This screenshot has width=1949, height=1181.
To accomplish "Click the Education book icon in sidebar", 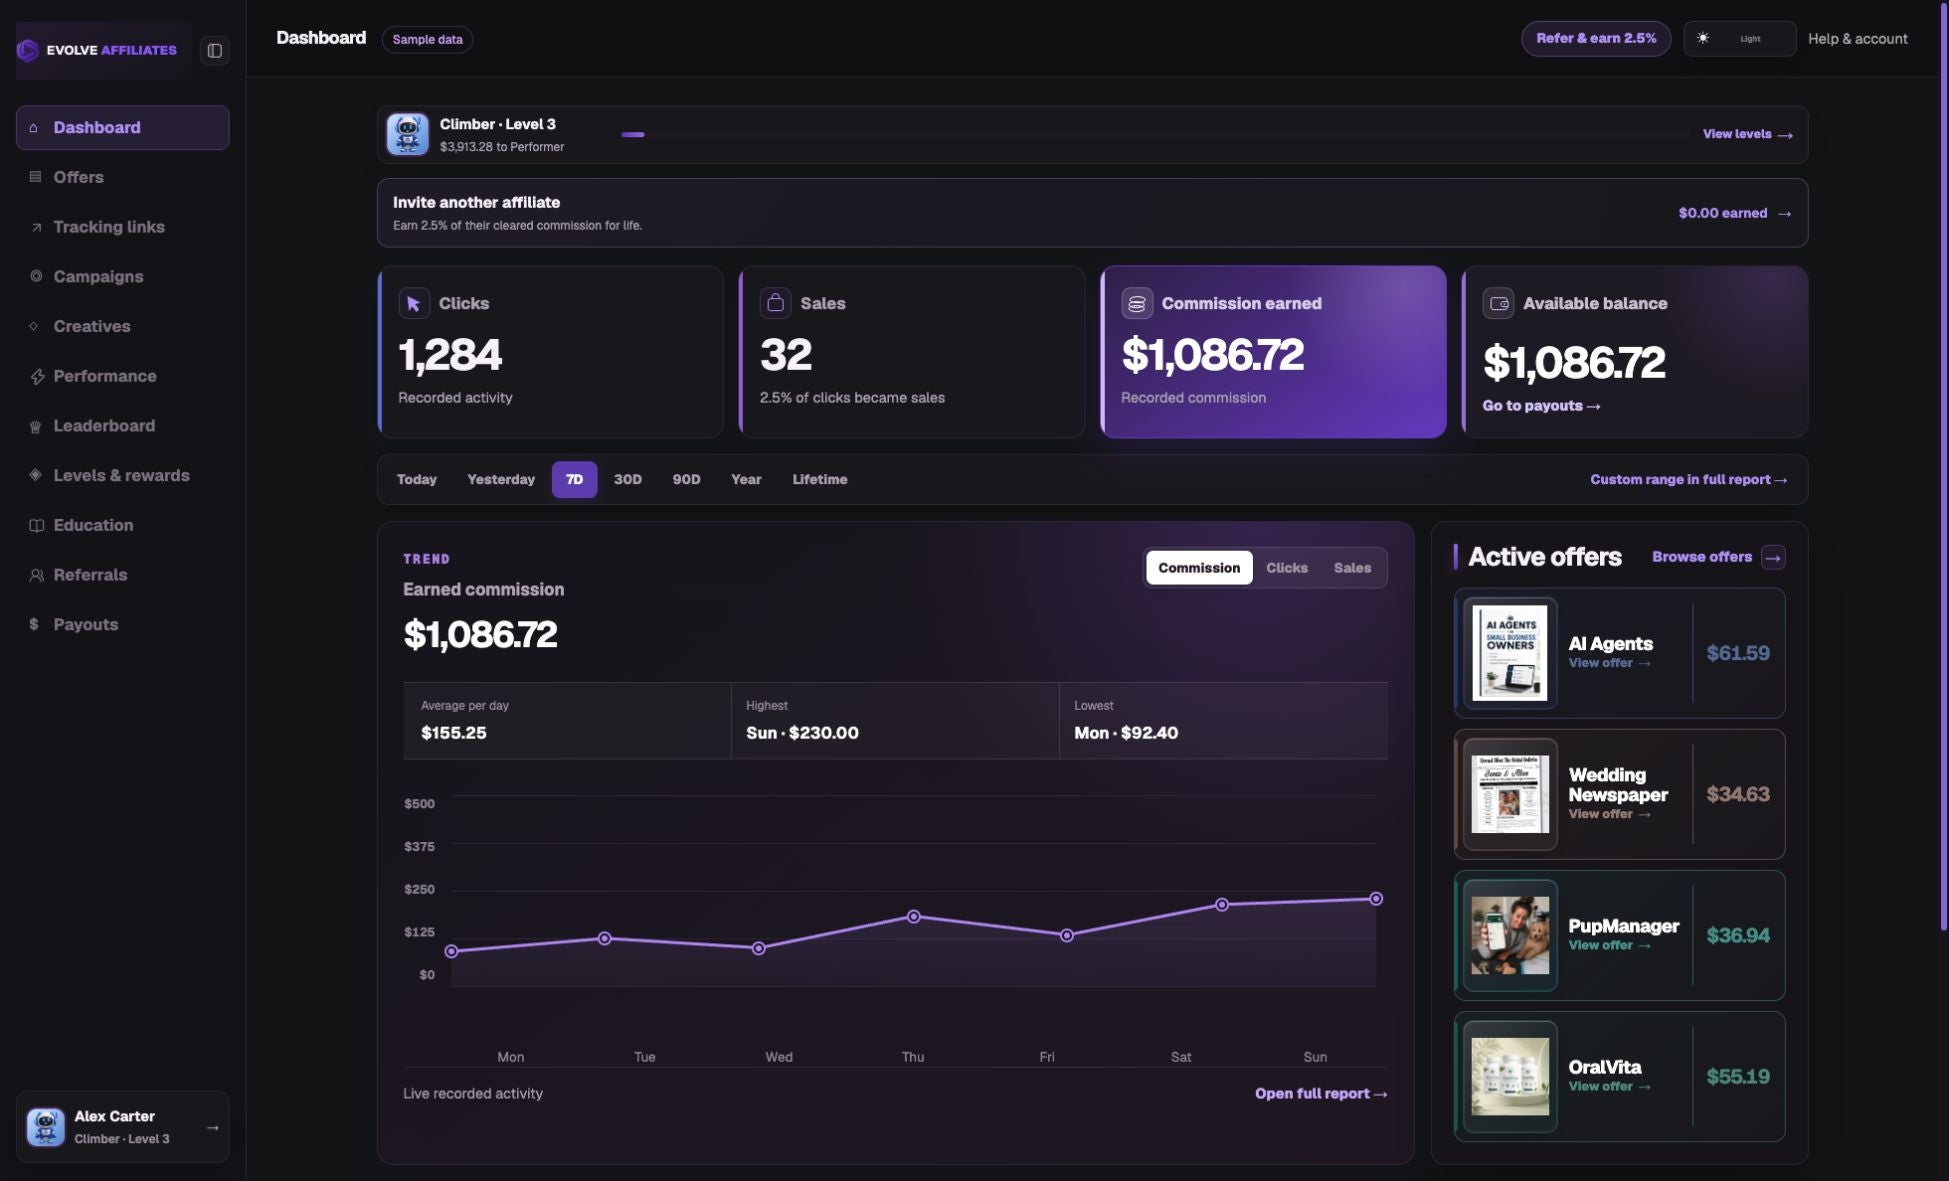I will click(x=36, y=525).
